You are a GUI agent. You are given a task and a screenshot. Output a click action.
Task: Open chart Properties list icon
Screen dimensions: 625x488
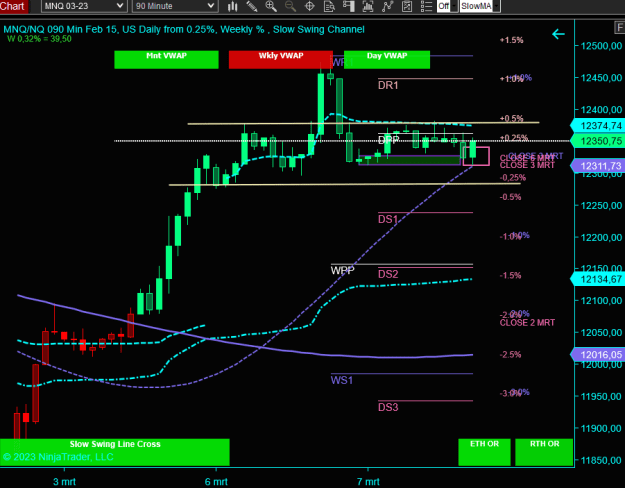(426, 6)
